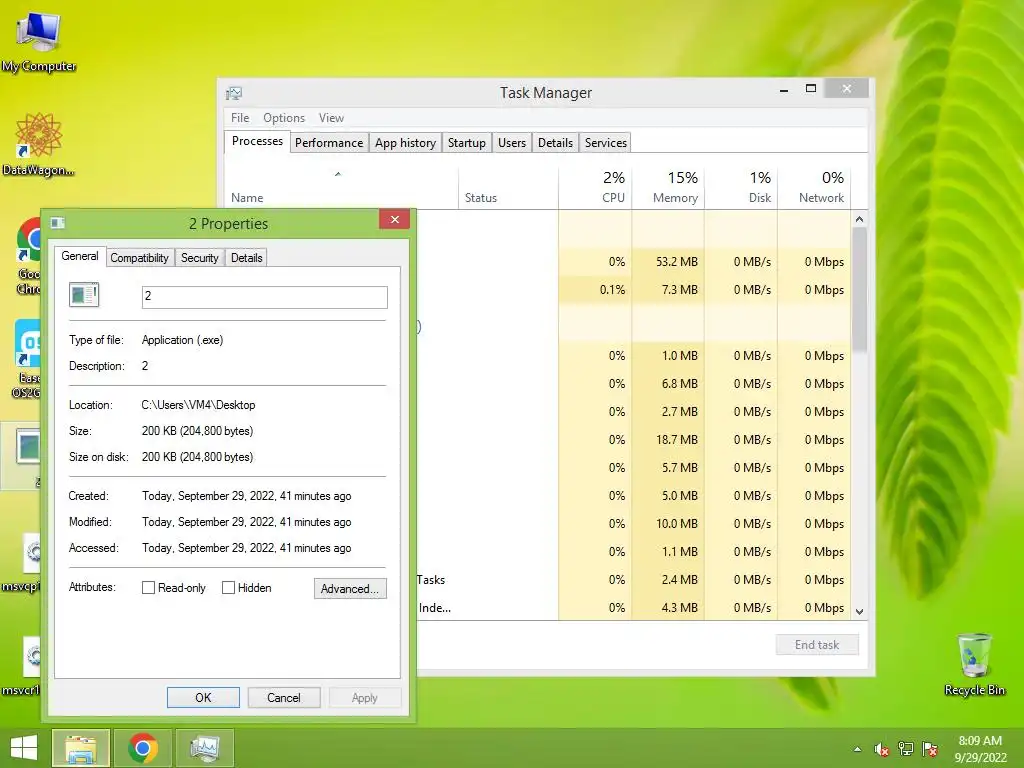
Task: Select the row with 53.2 MB memory
Action: [633, 262]
